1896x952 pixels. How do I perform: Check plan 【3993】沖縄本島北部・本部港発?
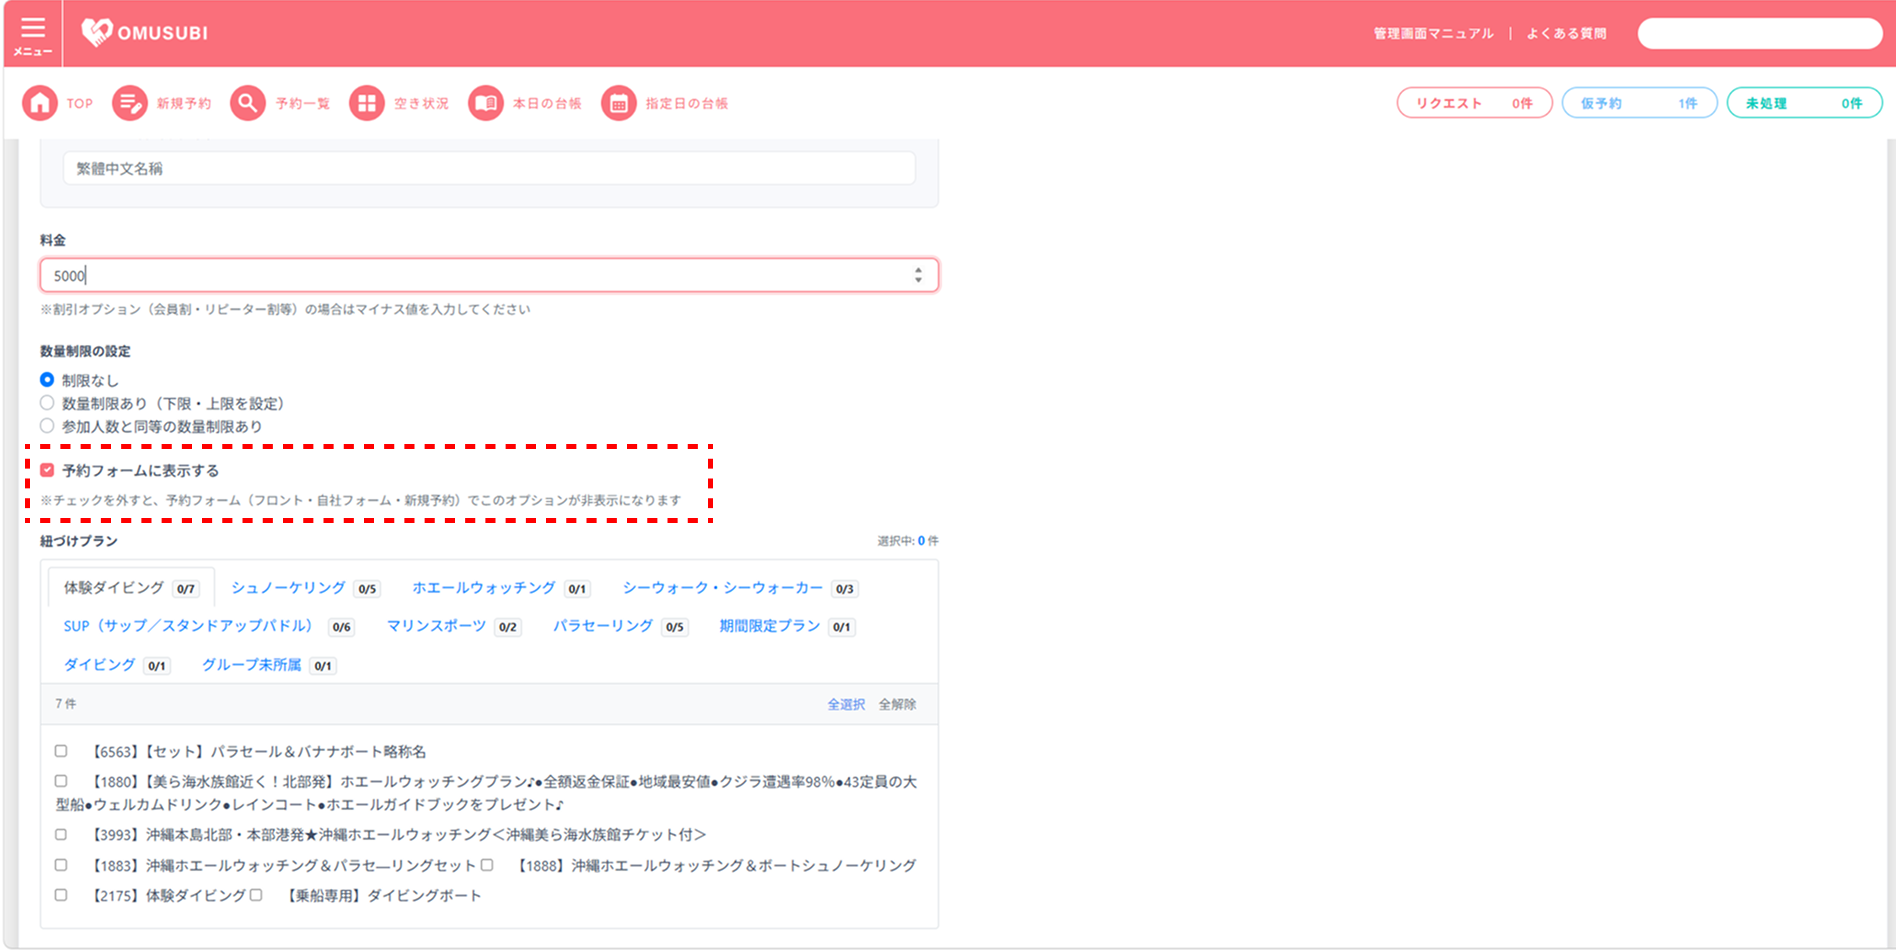click(61, 834)
